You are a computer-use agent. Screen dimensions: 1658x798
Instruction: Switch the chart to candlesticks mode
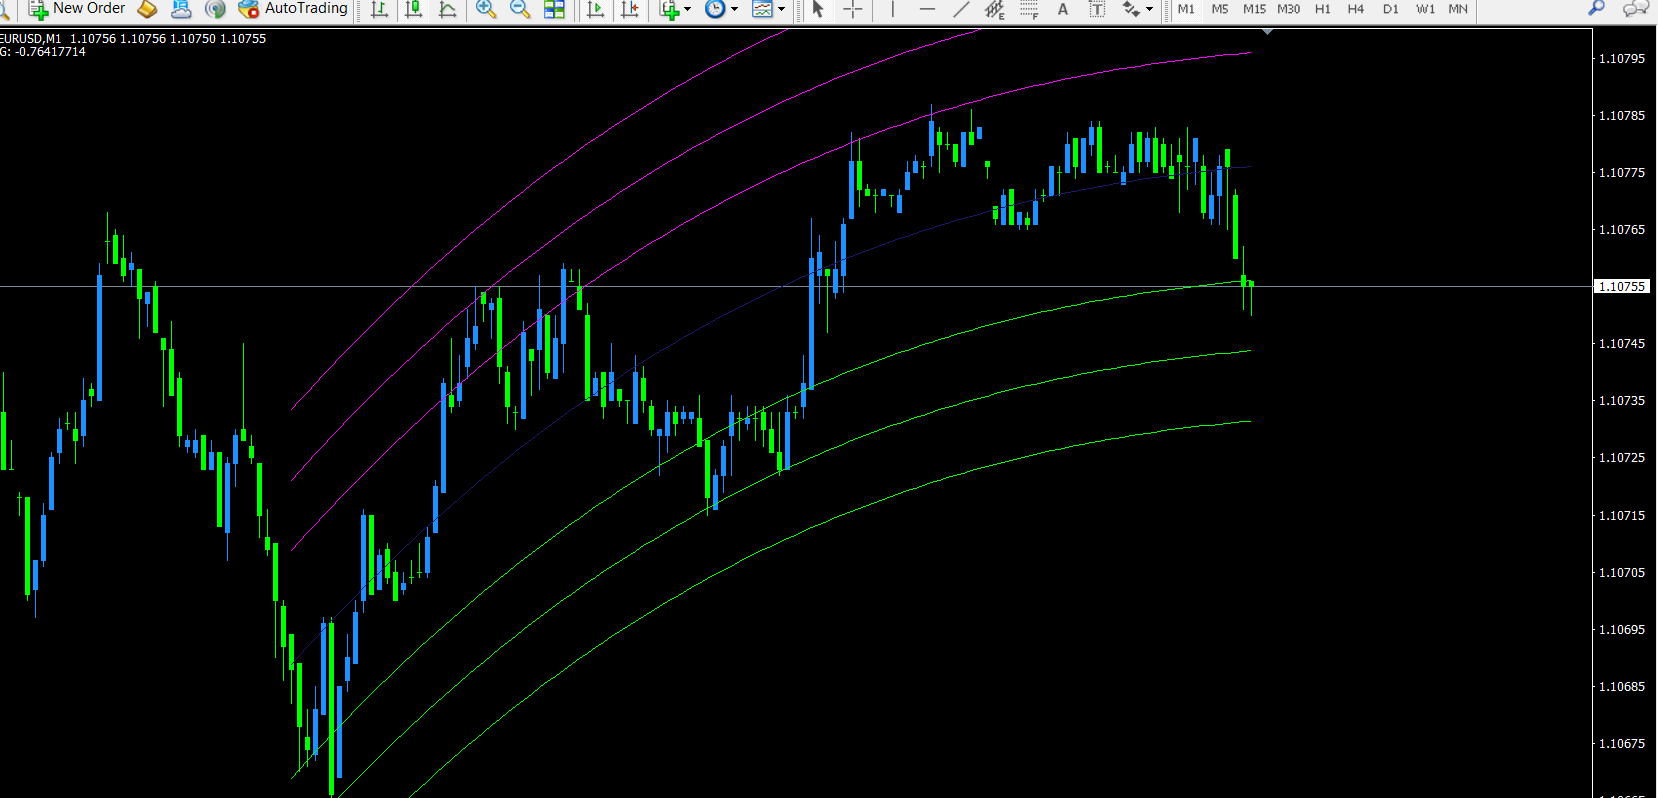413,9
